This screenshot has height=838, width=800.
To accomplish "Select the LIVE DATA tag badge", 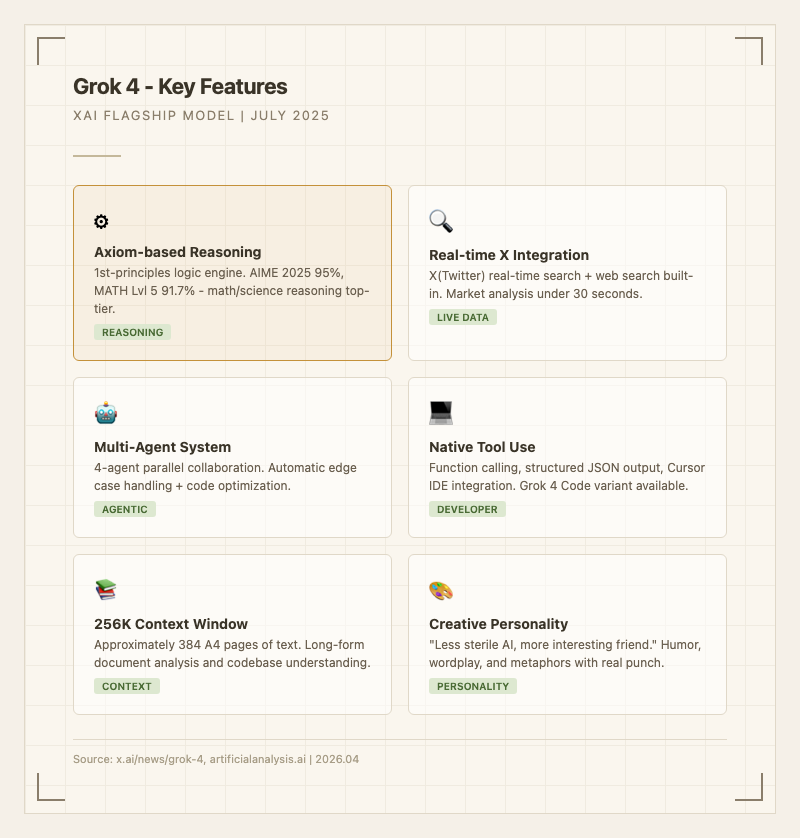I will [x=462, y=317].
